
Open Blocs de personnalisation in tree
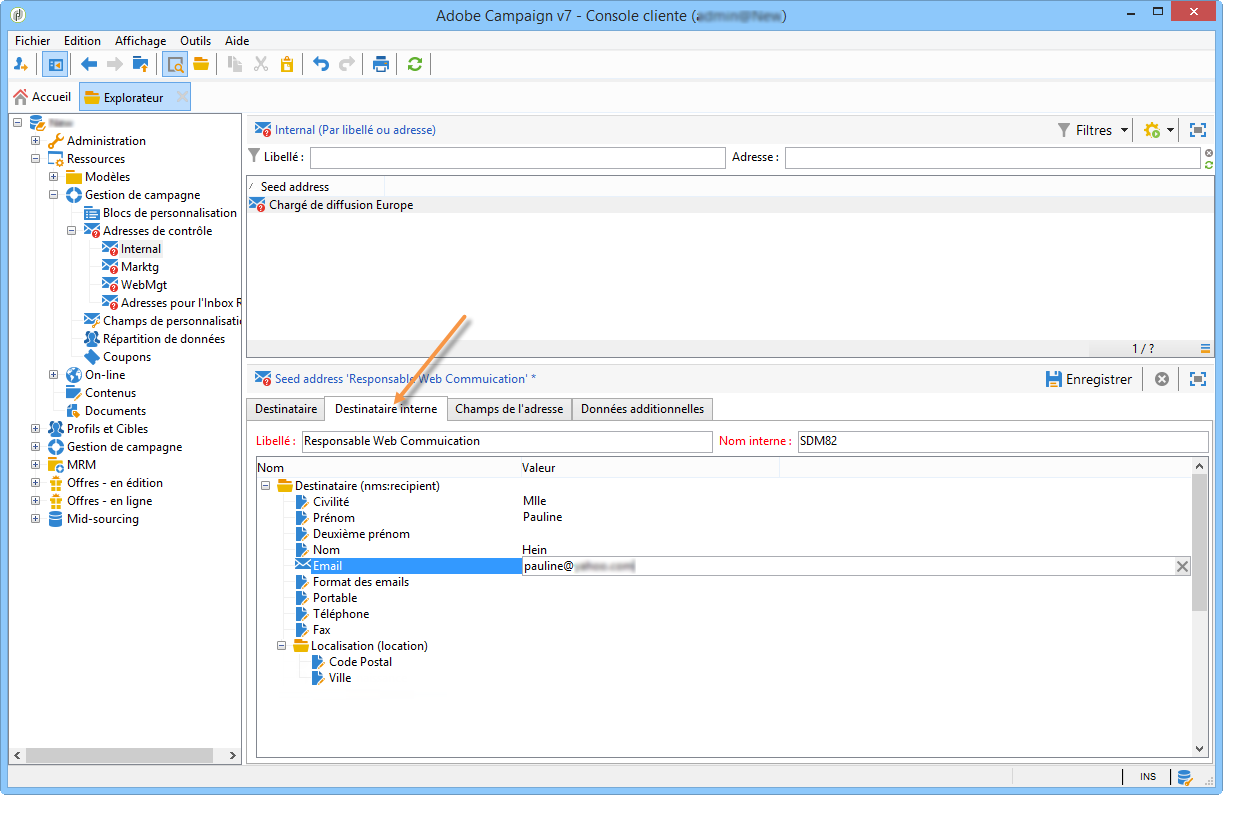point(169,213)
